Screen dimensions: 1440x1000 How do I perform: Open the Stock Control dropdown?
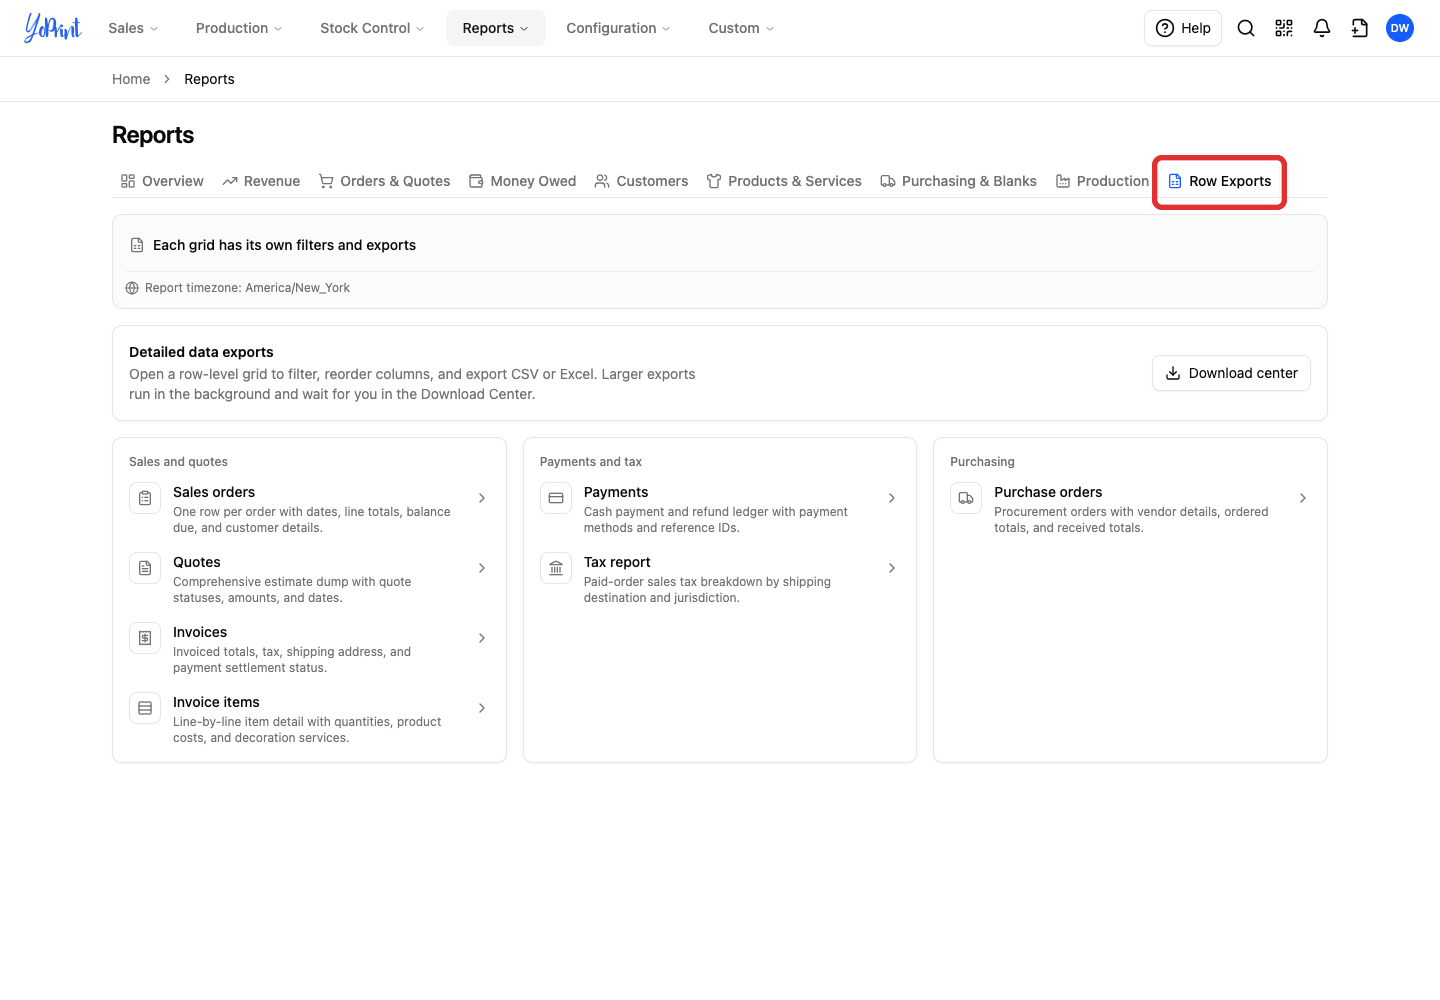[372, 28]
